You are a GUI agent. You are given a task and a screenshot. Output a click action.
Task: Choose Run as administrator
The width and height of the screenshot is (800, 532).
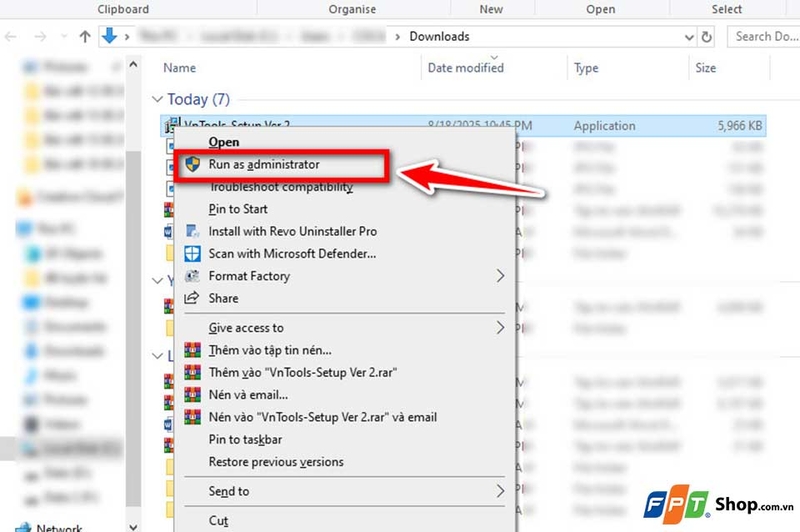tap(264, 164)
